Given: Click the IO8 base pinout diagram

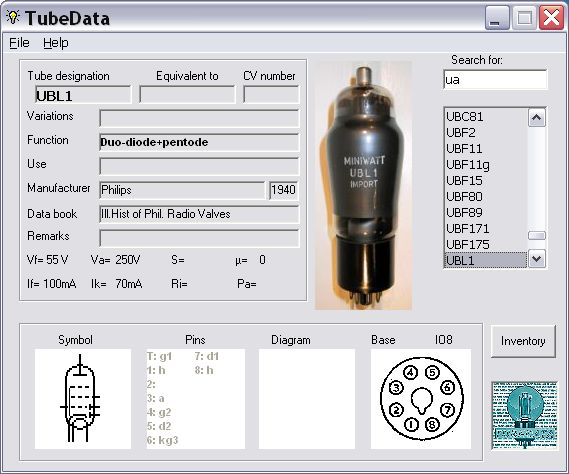Looking at the screenshot, I should [x=421, y=399].
